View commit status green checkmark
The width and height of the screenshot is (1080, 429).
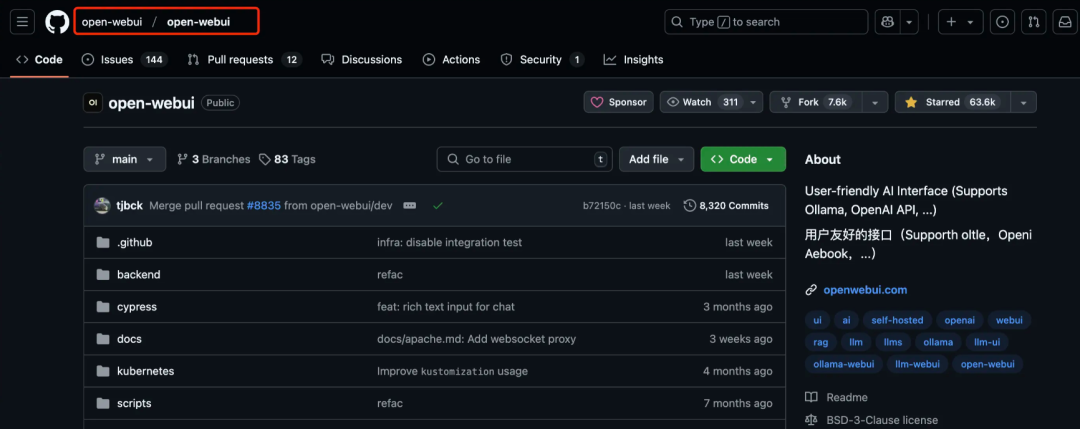point(437,205)
